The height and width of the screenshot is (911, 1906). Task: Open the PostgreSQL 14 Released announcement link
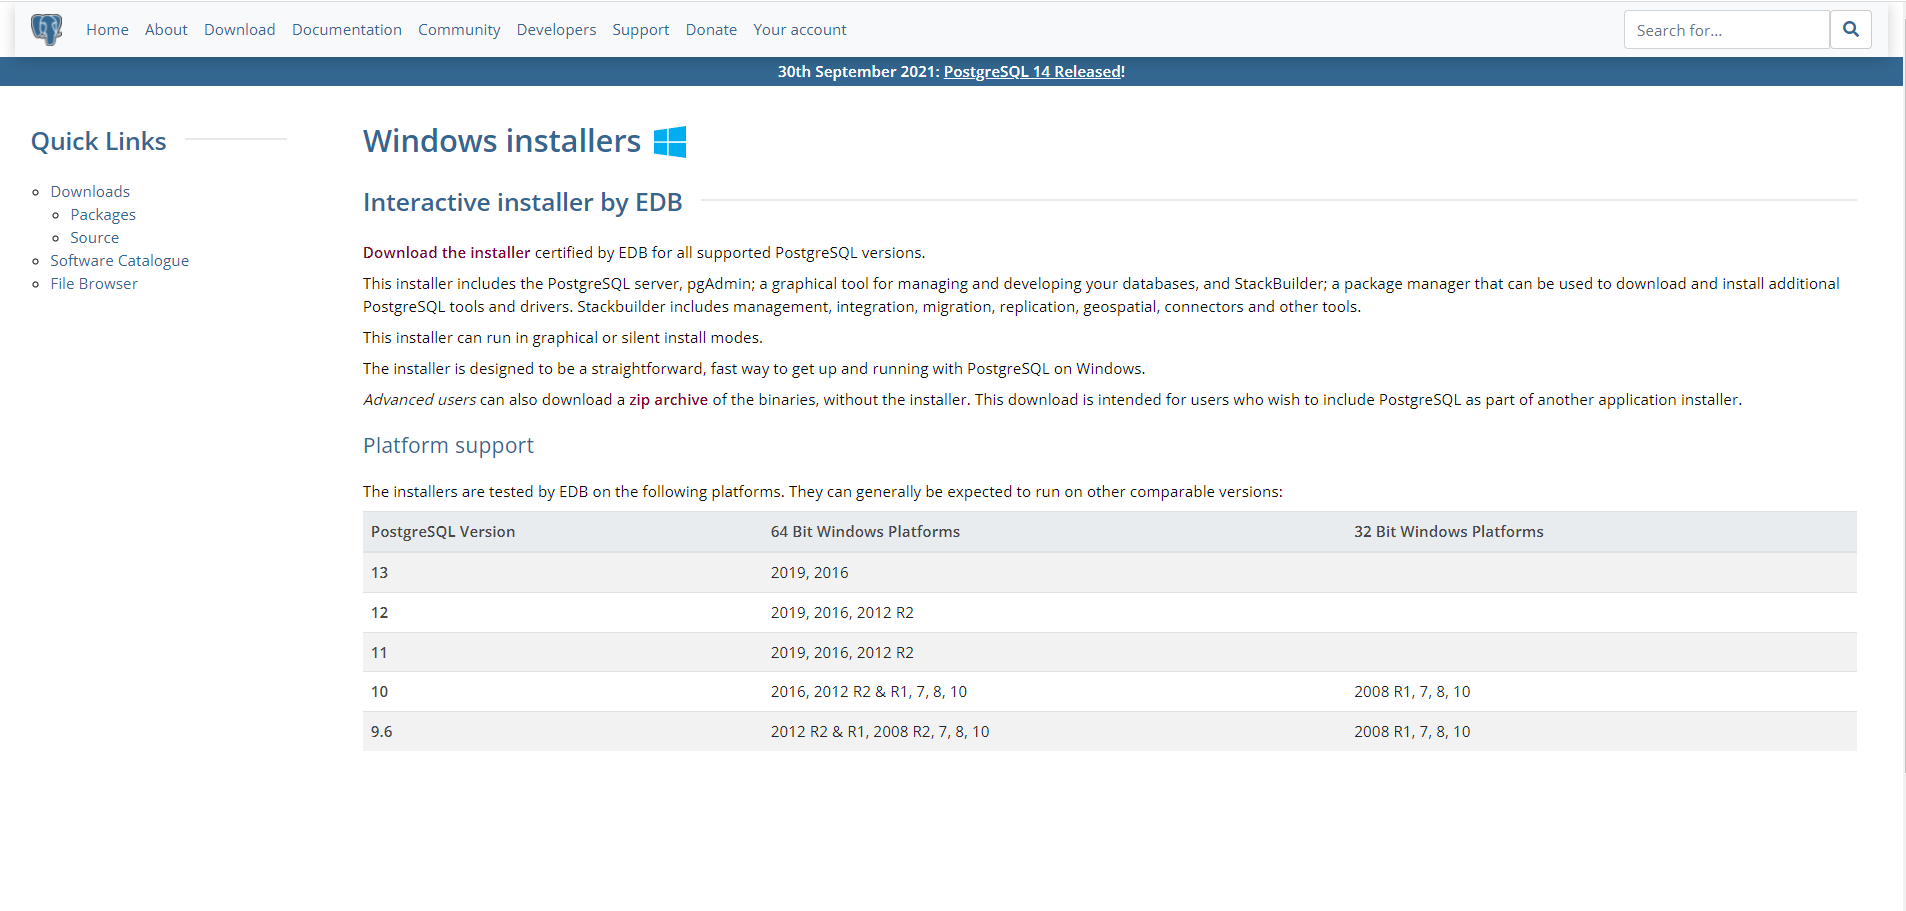point(1034,72)
